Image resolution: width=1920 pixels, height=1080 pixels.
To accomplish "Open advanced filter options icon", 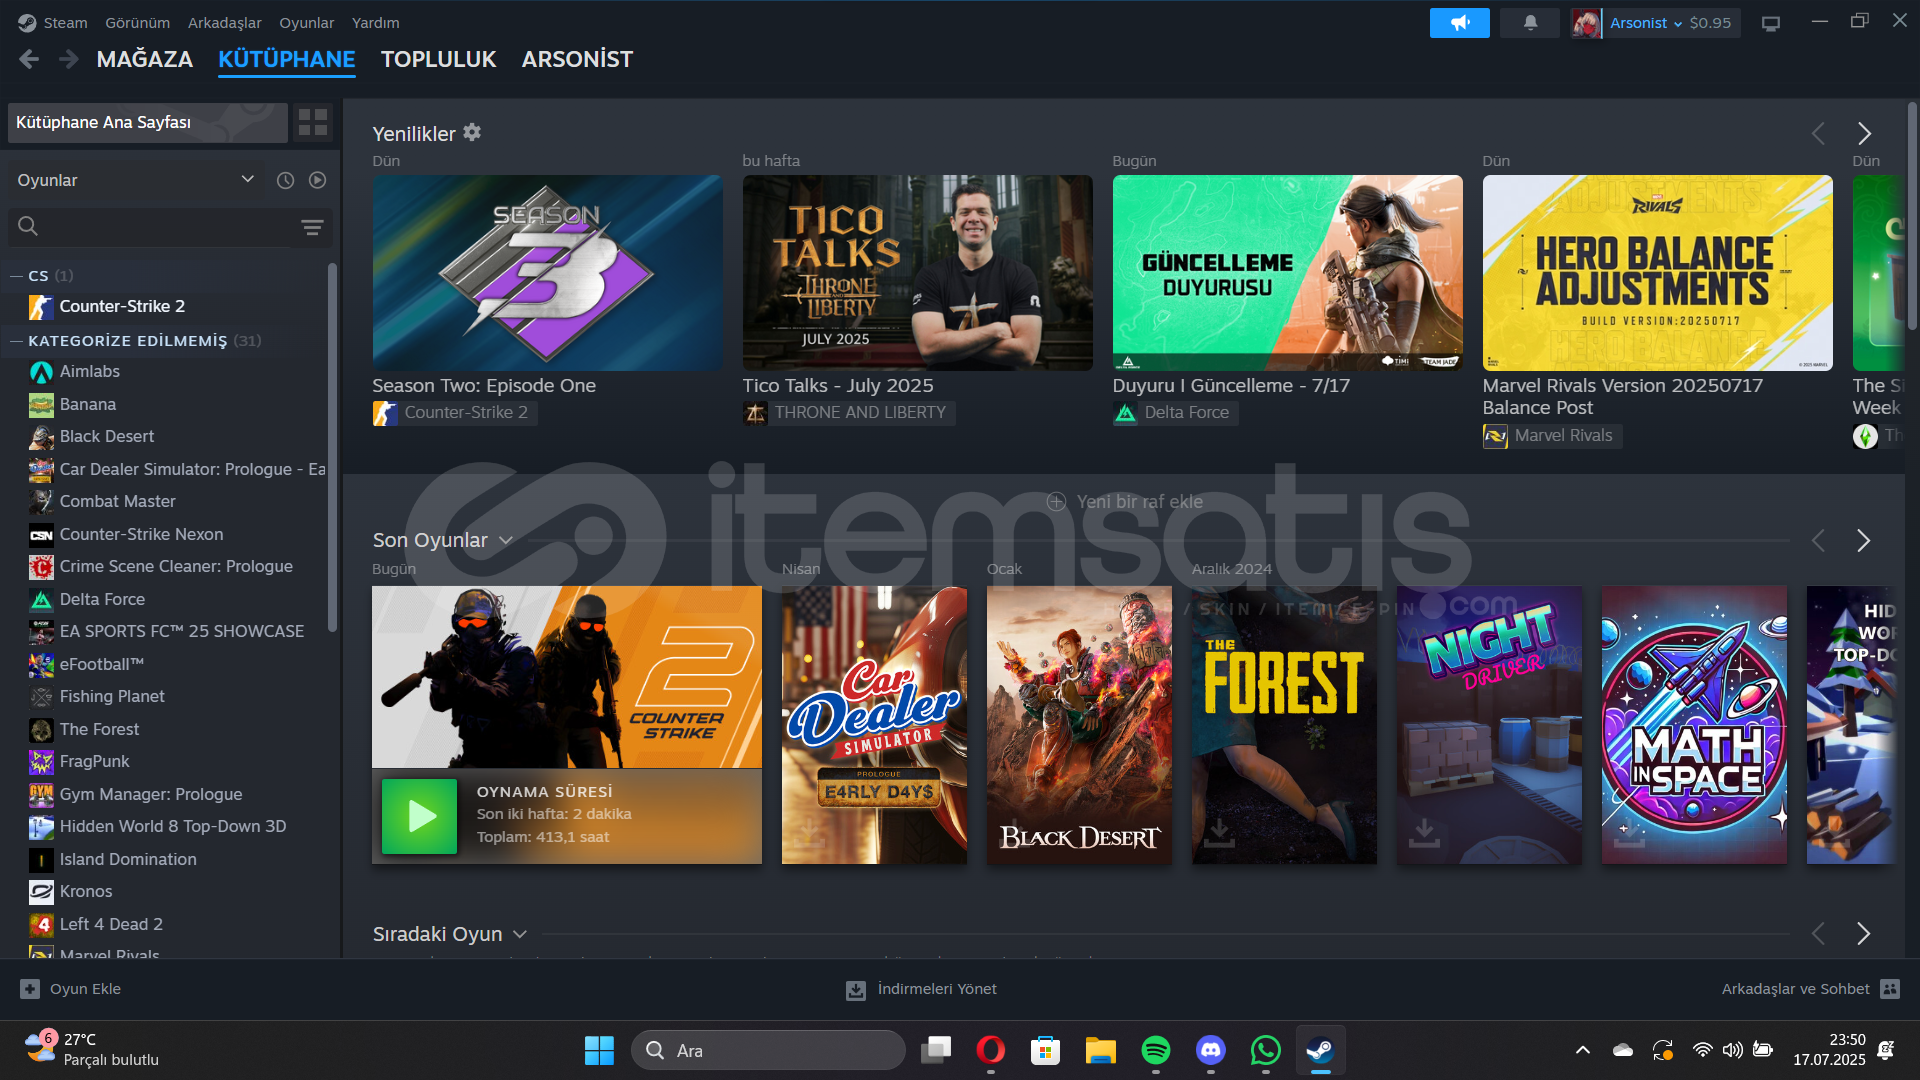I will (x=312, y=227).
